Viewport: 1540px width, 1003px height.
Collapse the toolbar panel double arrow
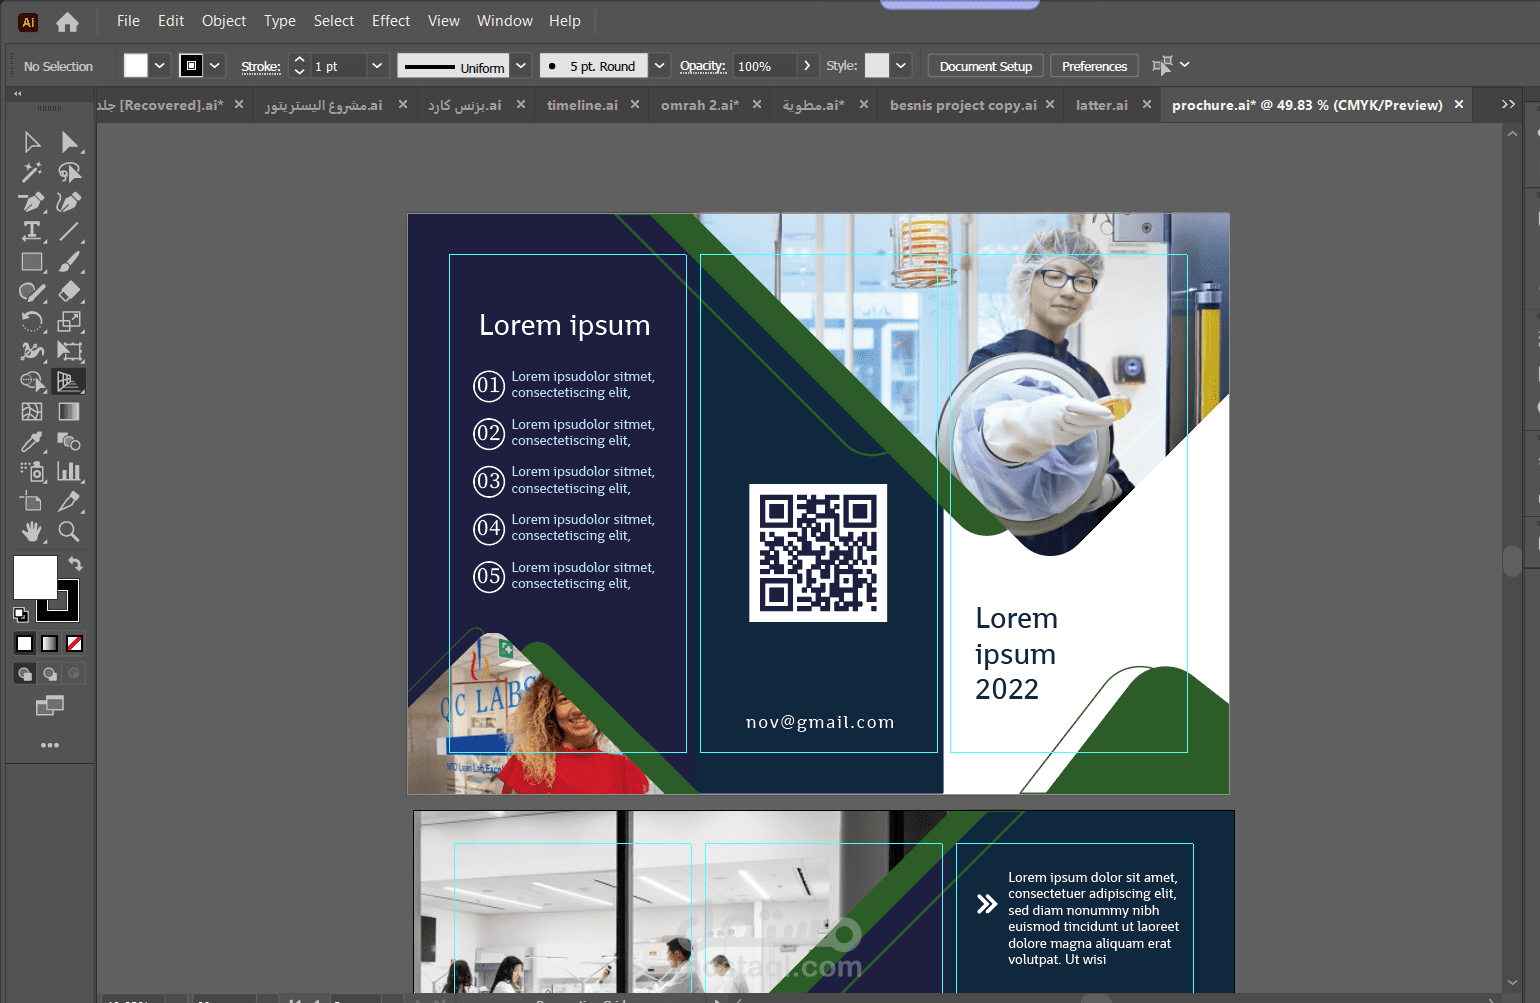tap(18, 93)
